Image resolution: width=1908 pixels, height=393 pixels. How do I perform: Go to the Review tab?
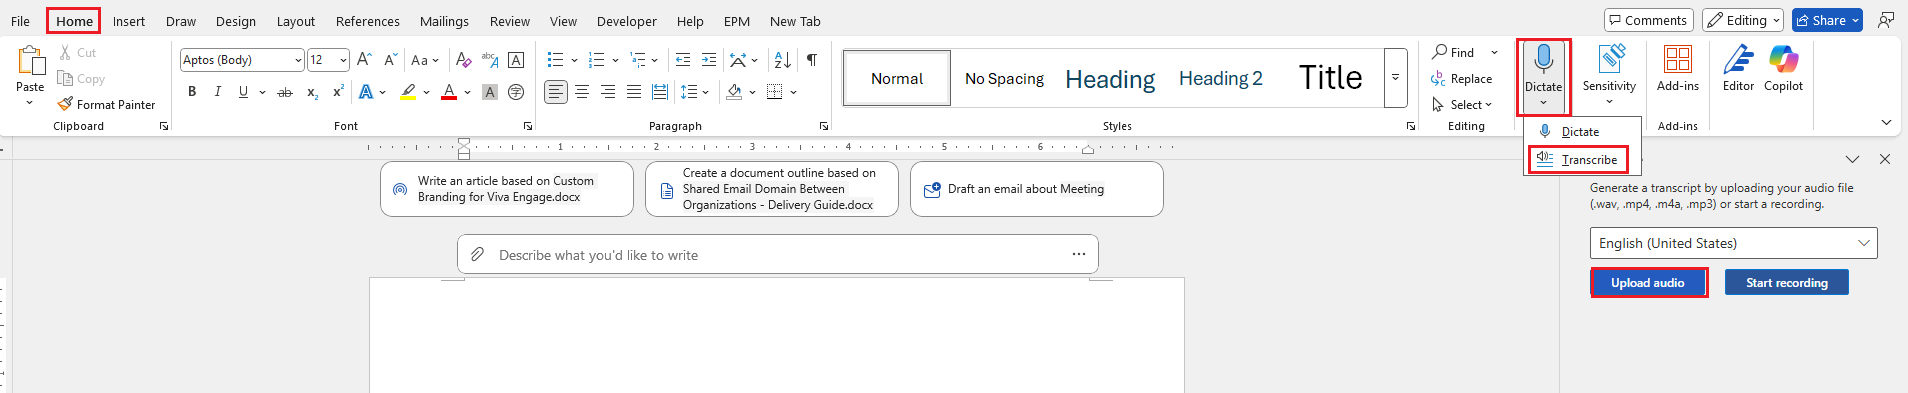[x=510, y=21]
